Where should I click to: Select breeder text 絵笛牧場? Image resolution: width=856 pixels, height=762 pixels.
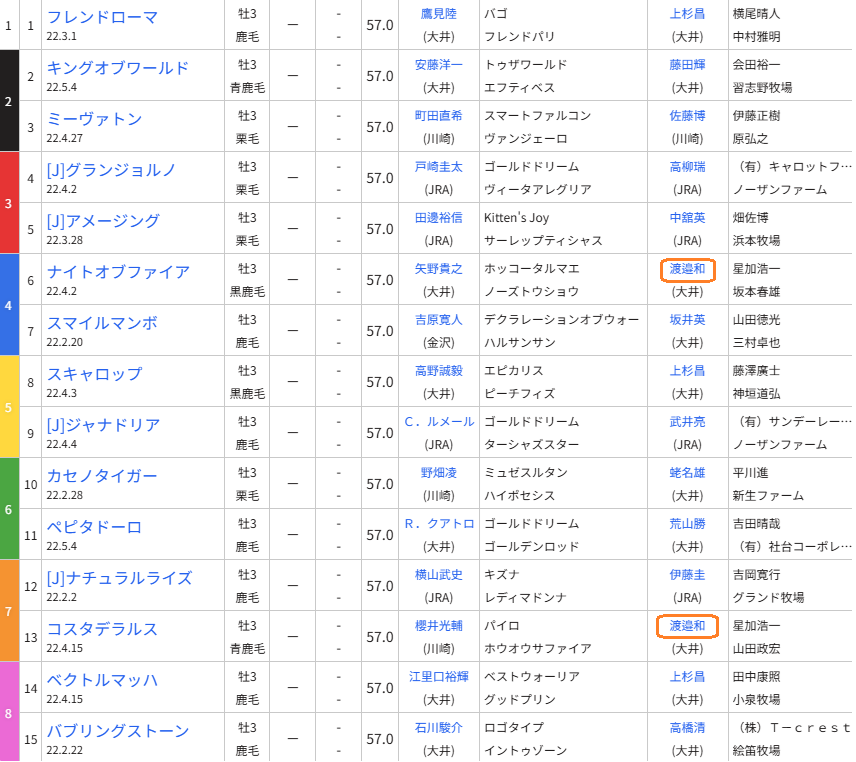[756, 751]
